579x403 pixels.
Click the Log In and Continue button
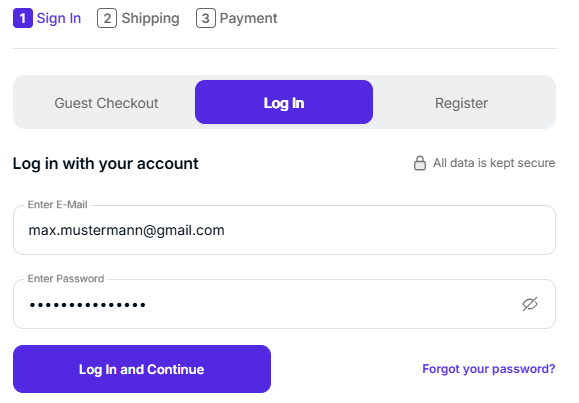click(142, 369)
